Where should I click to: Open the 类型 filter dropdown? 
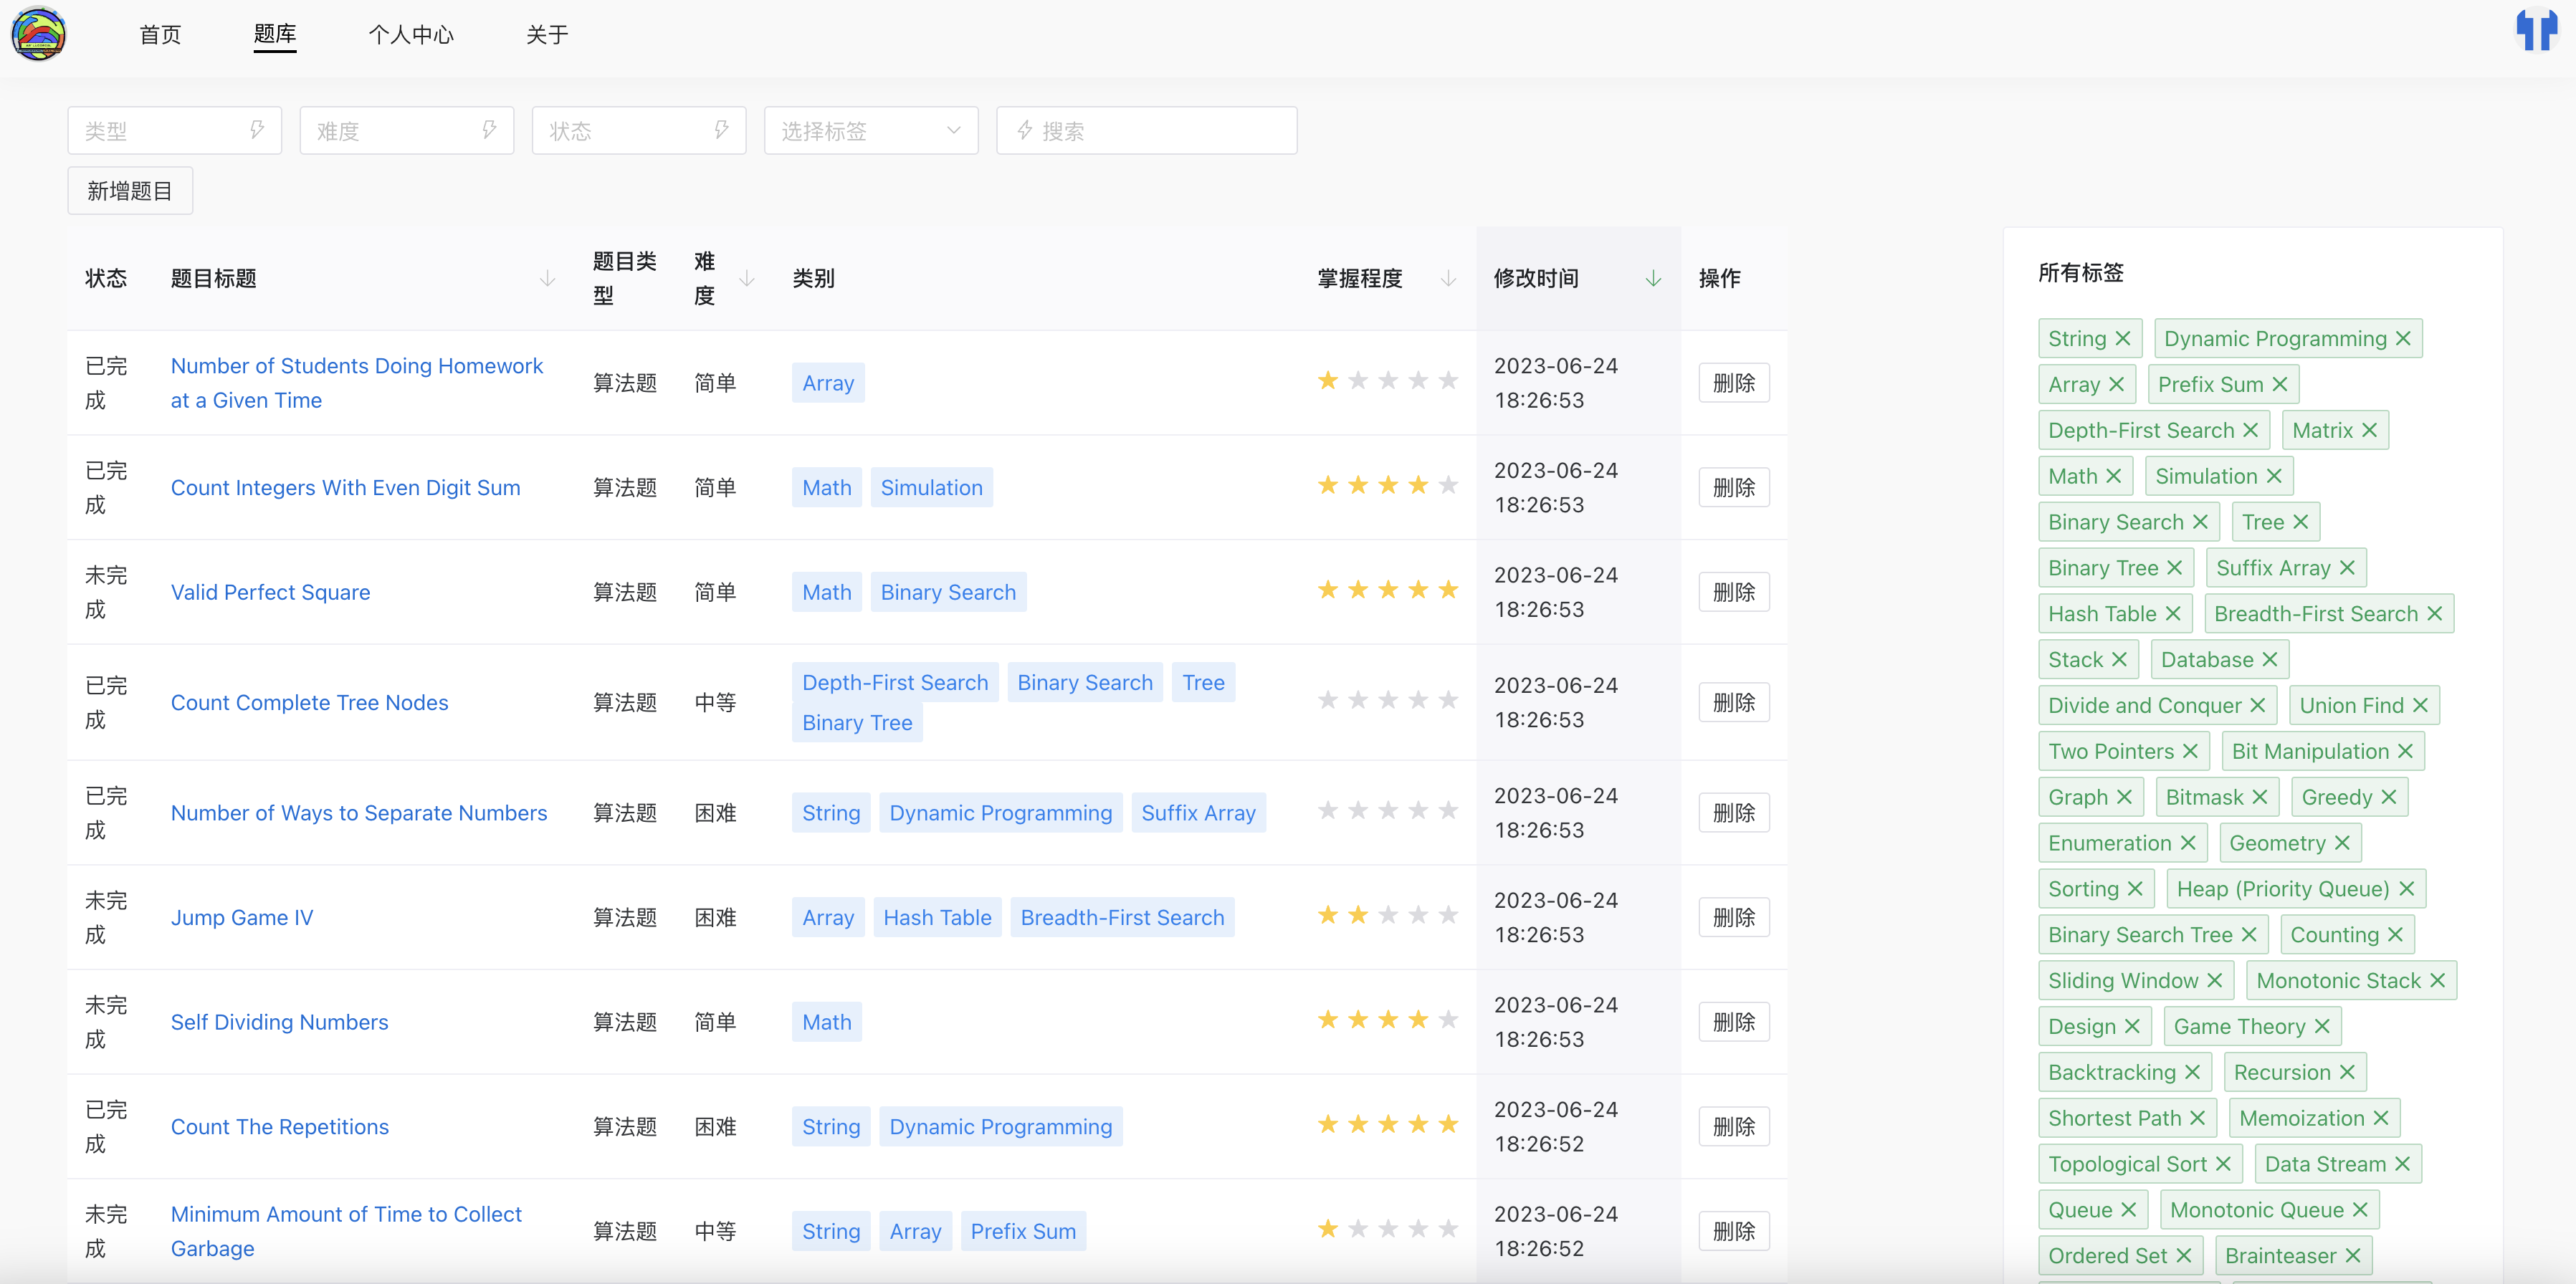174,131
